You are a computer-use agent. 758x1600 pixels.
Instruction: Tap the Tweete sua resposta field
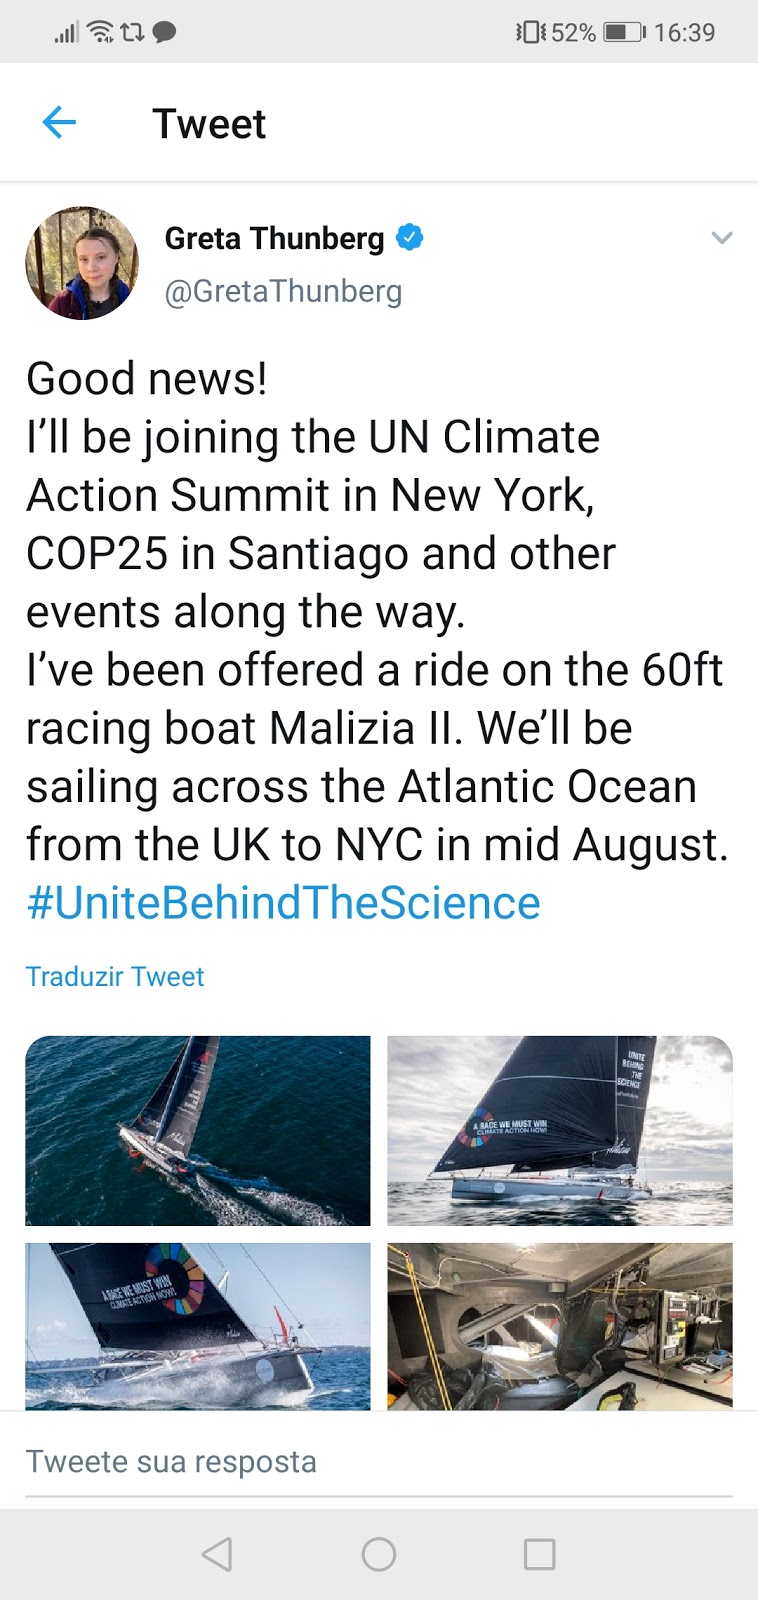(378, 1462)
